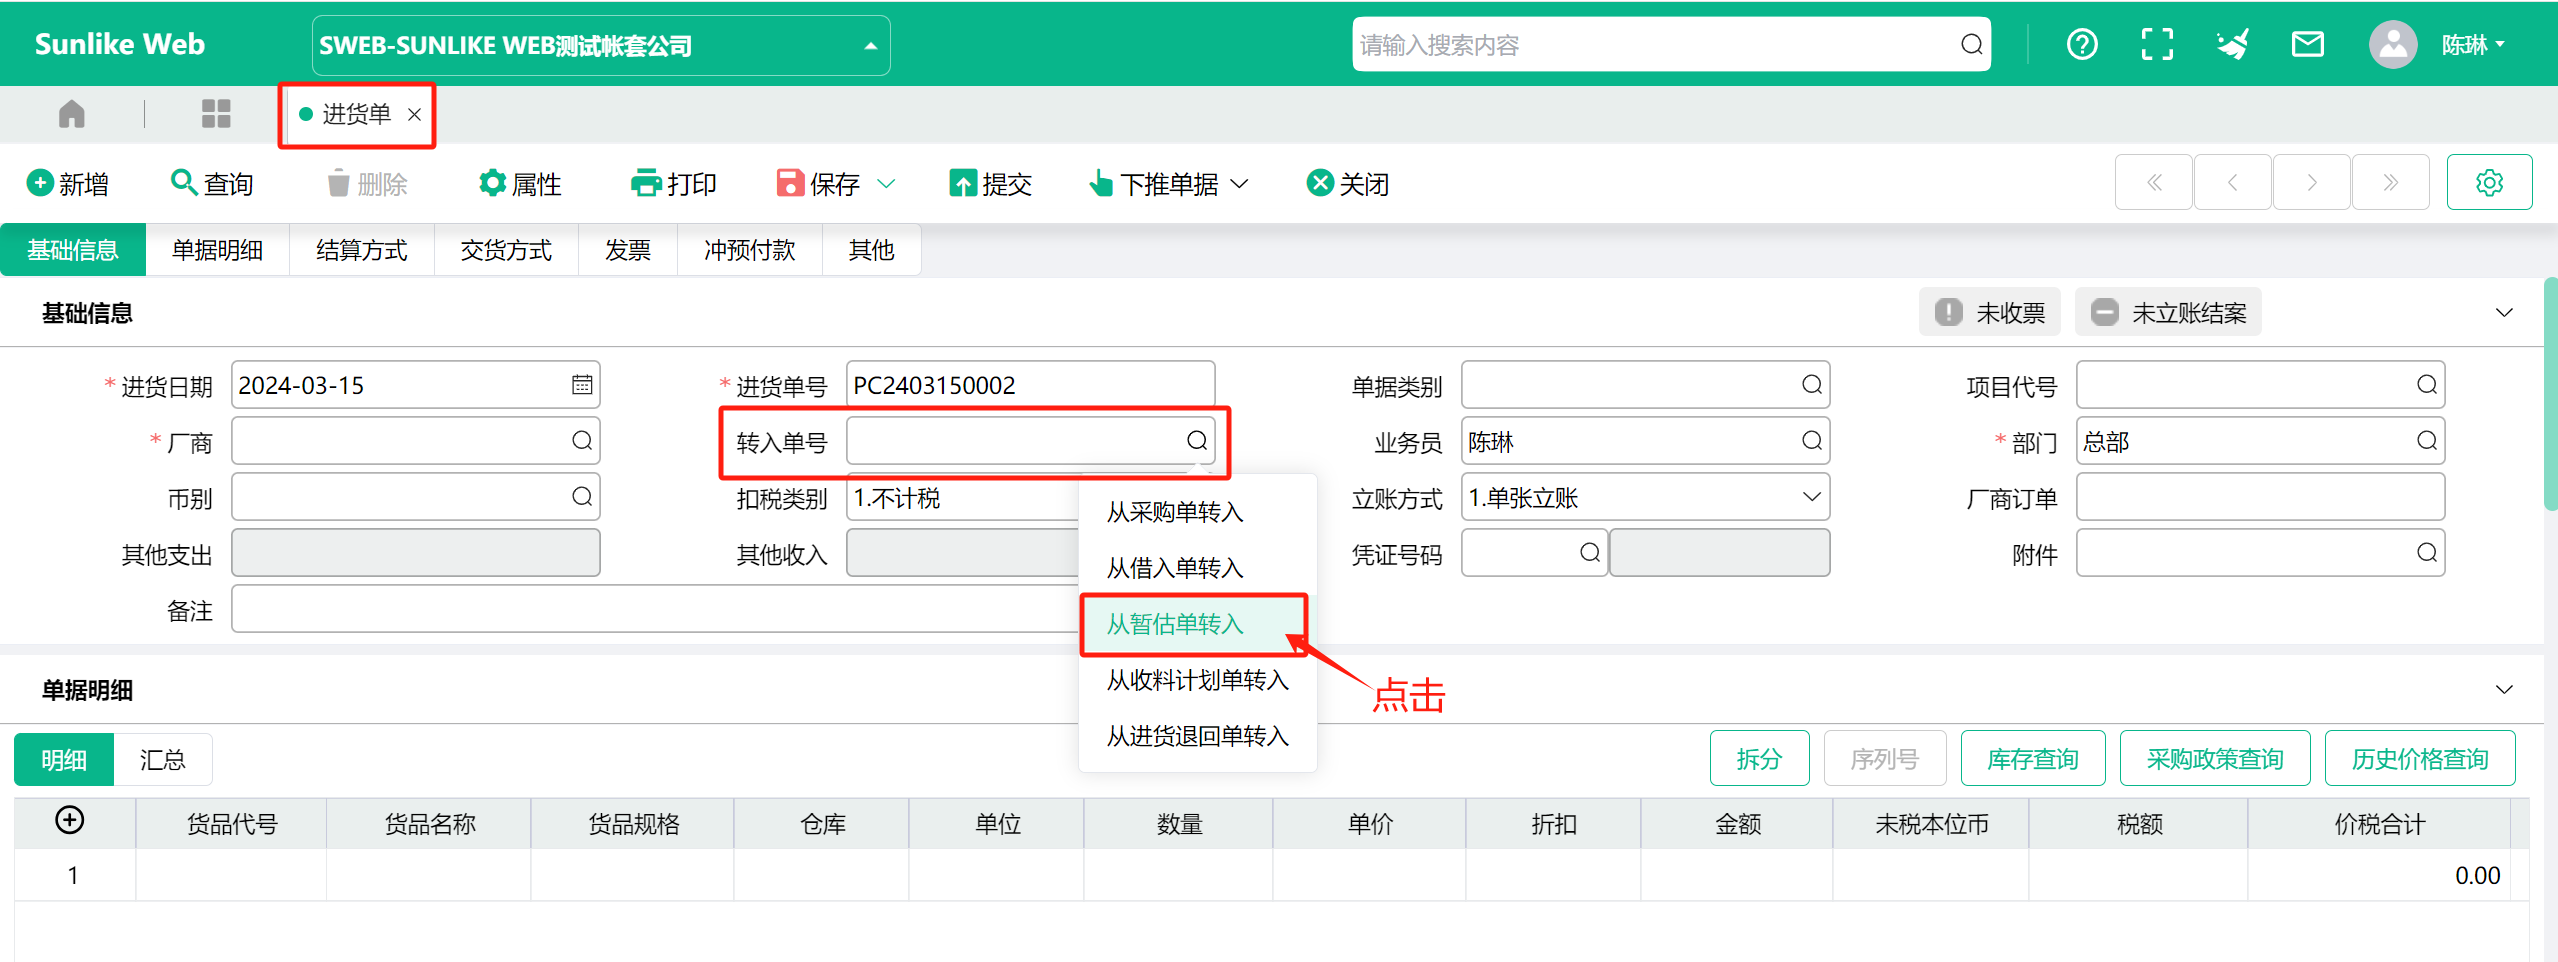Select the 汇总 summary view toggle
The image size is (2558, 962).
[x=163, y=760]
